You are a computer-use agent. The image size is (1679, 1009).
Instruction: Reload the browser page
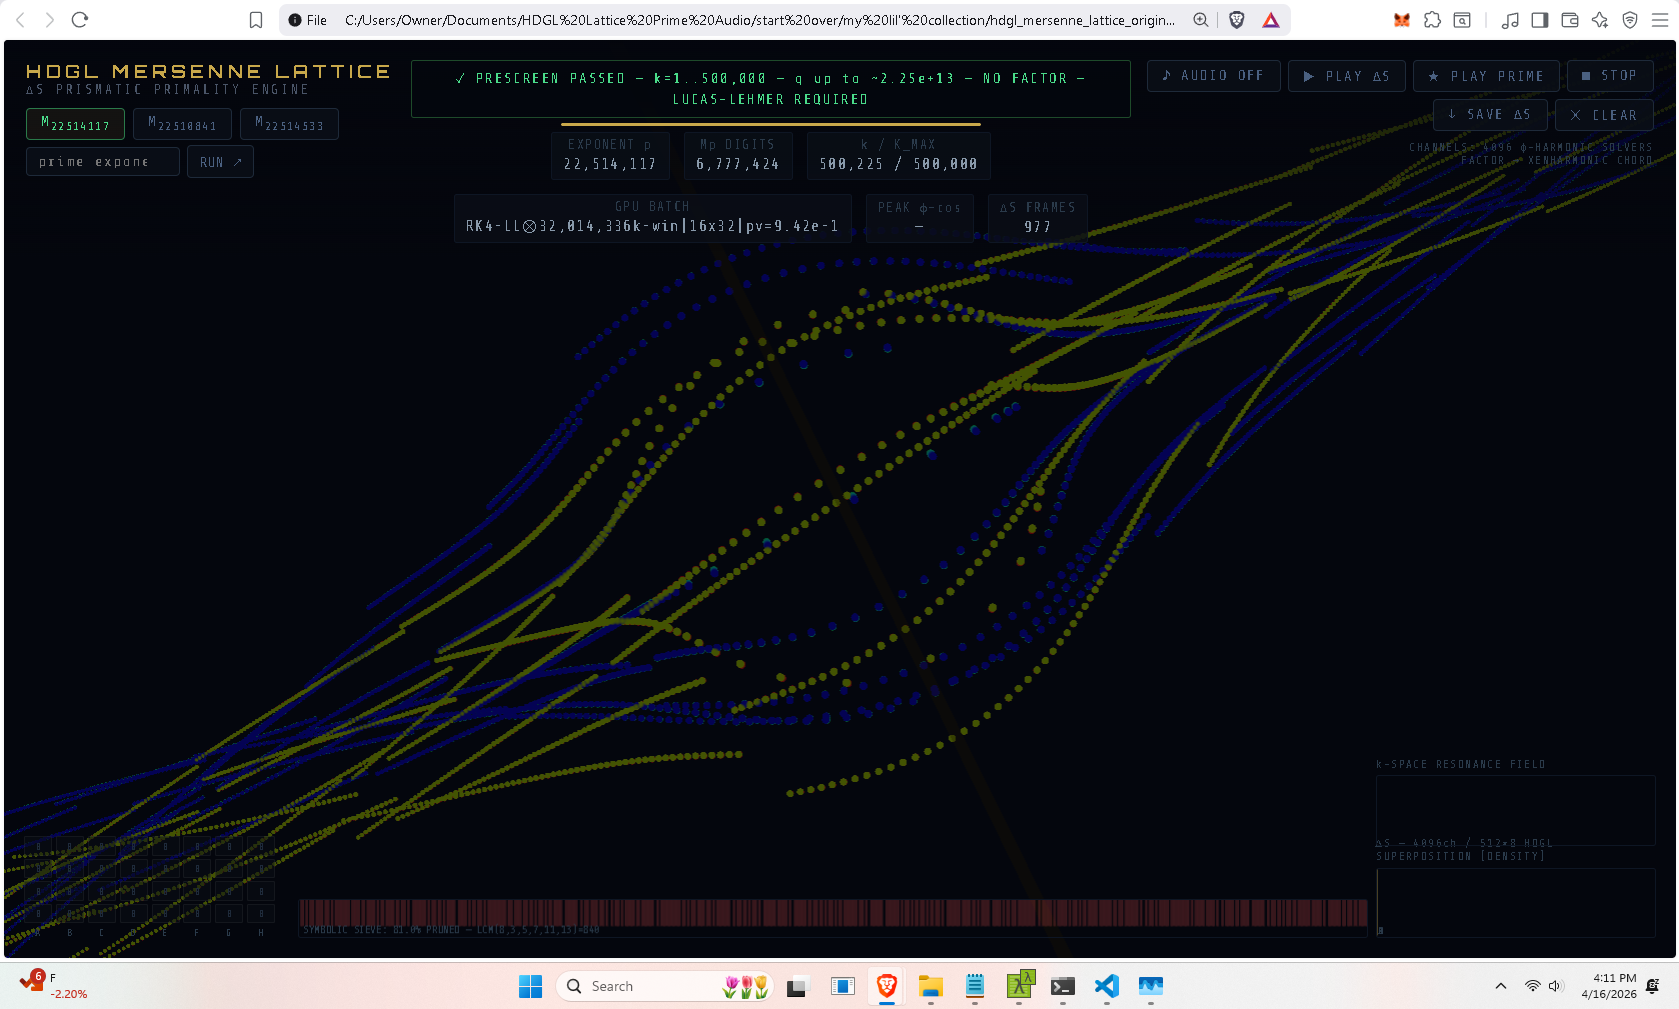click(x=80, y=20)
